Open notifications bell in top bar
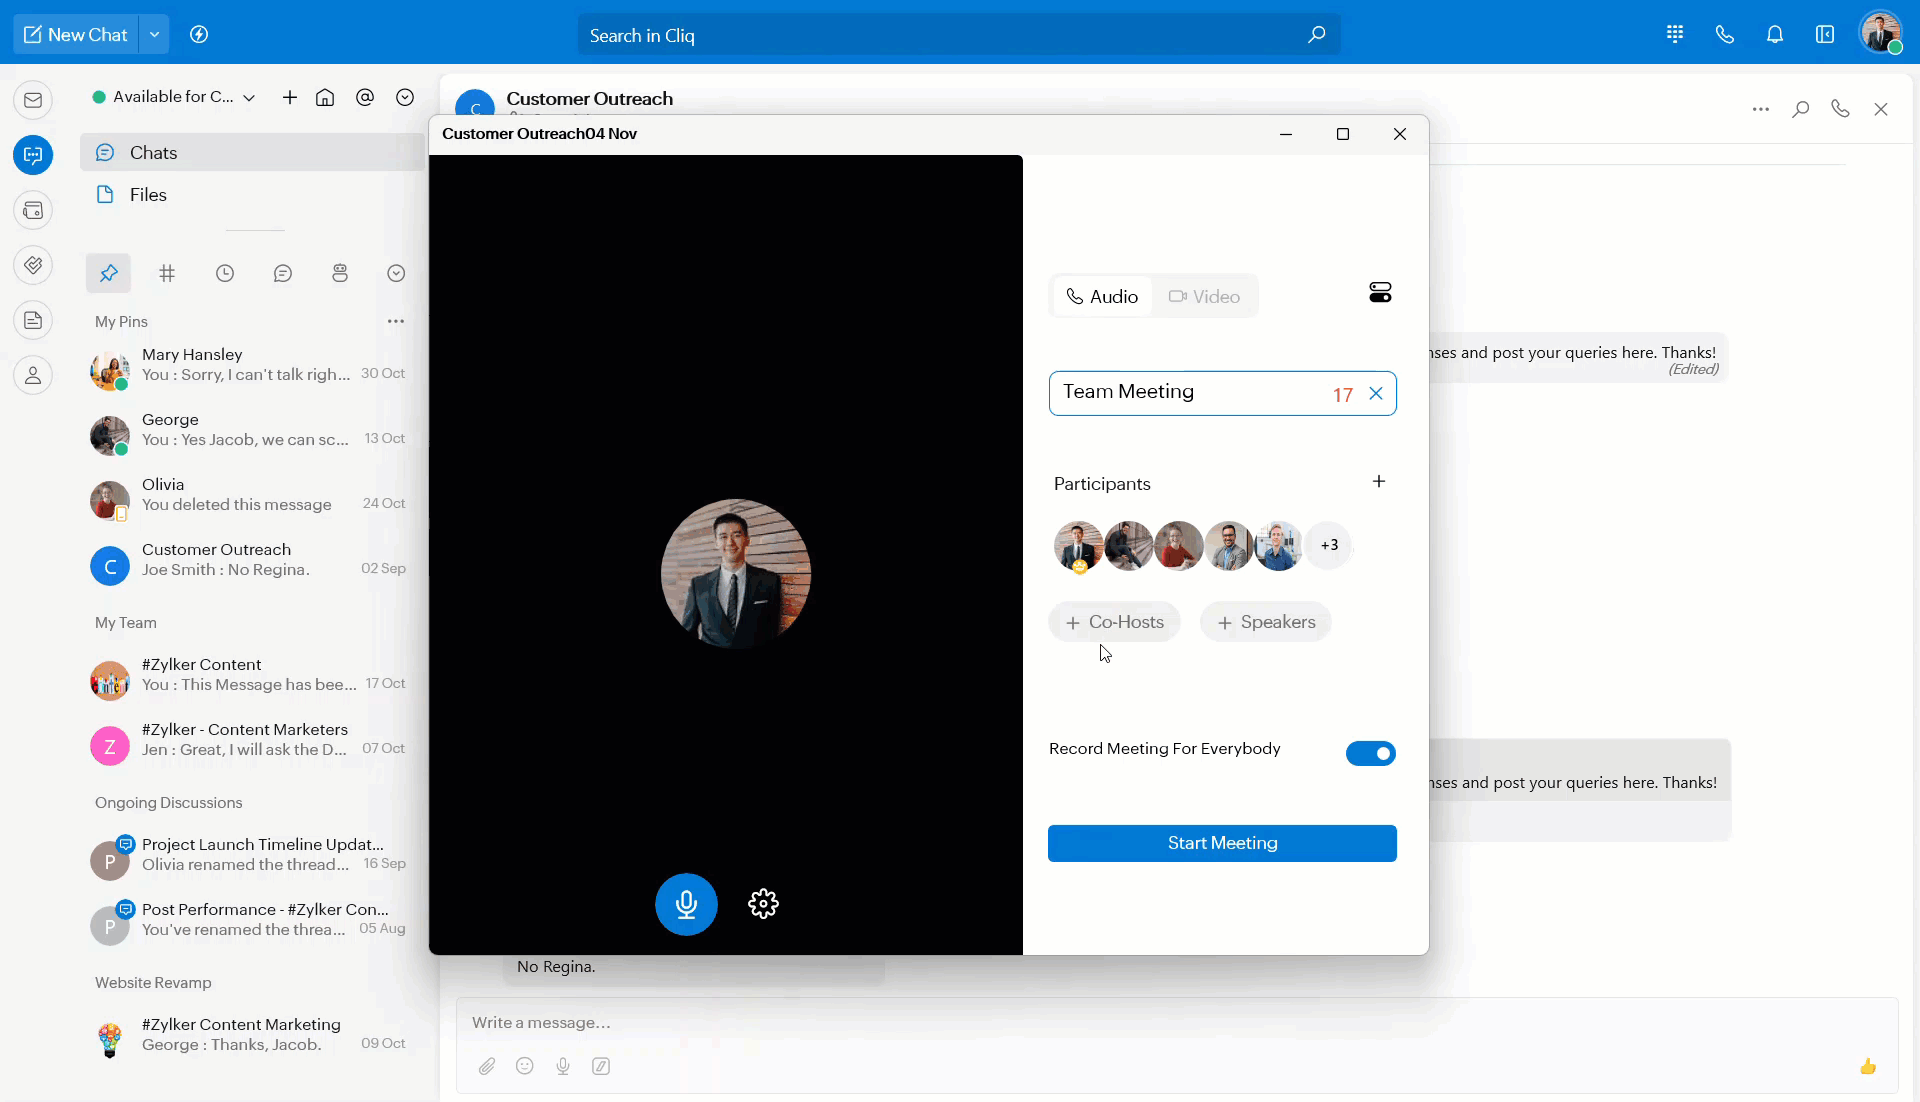 pos(1775,35)
